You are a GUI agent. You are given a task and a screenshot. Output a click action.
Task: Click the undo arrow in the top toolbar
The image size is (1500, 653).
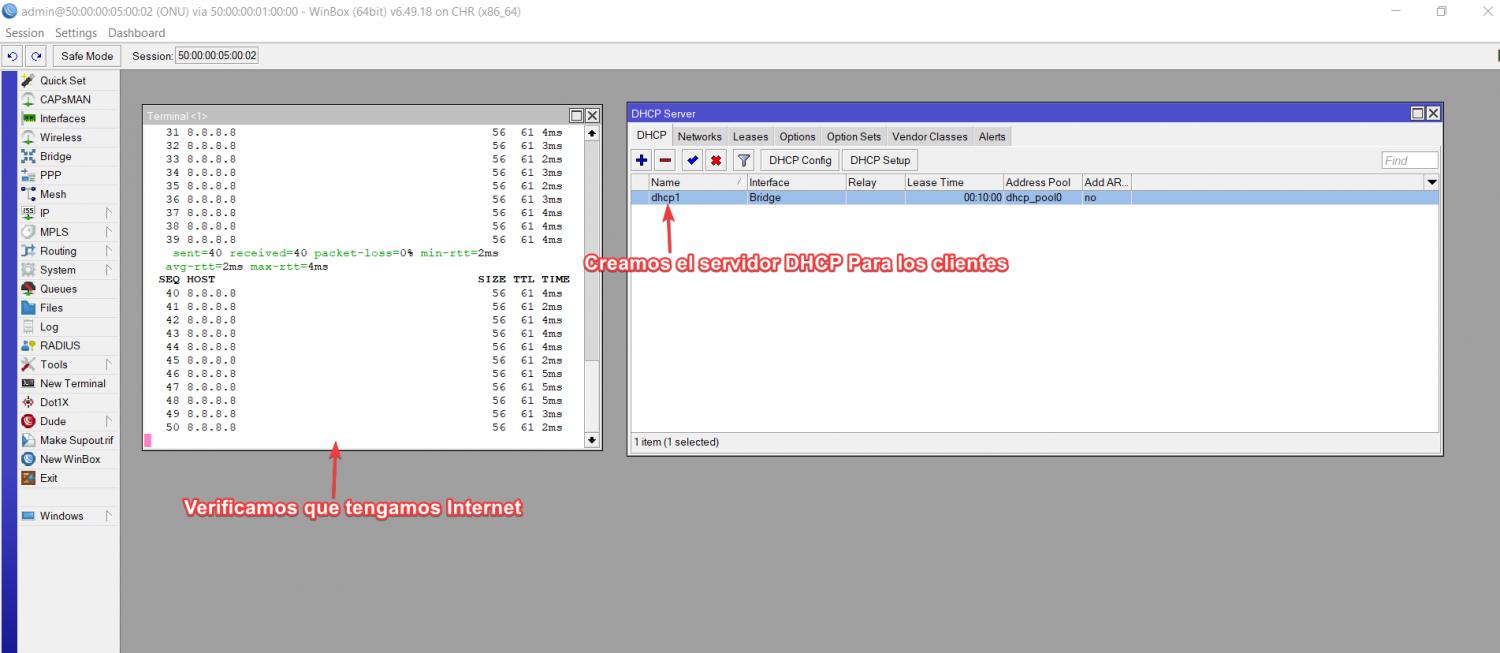pos(12,56)
